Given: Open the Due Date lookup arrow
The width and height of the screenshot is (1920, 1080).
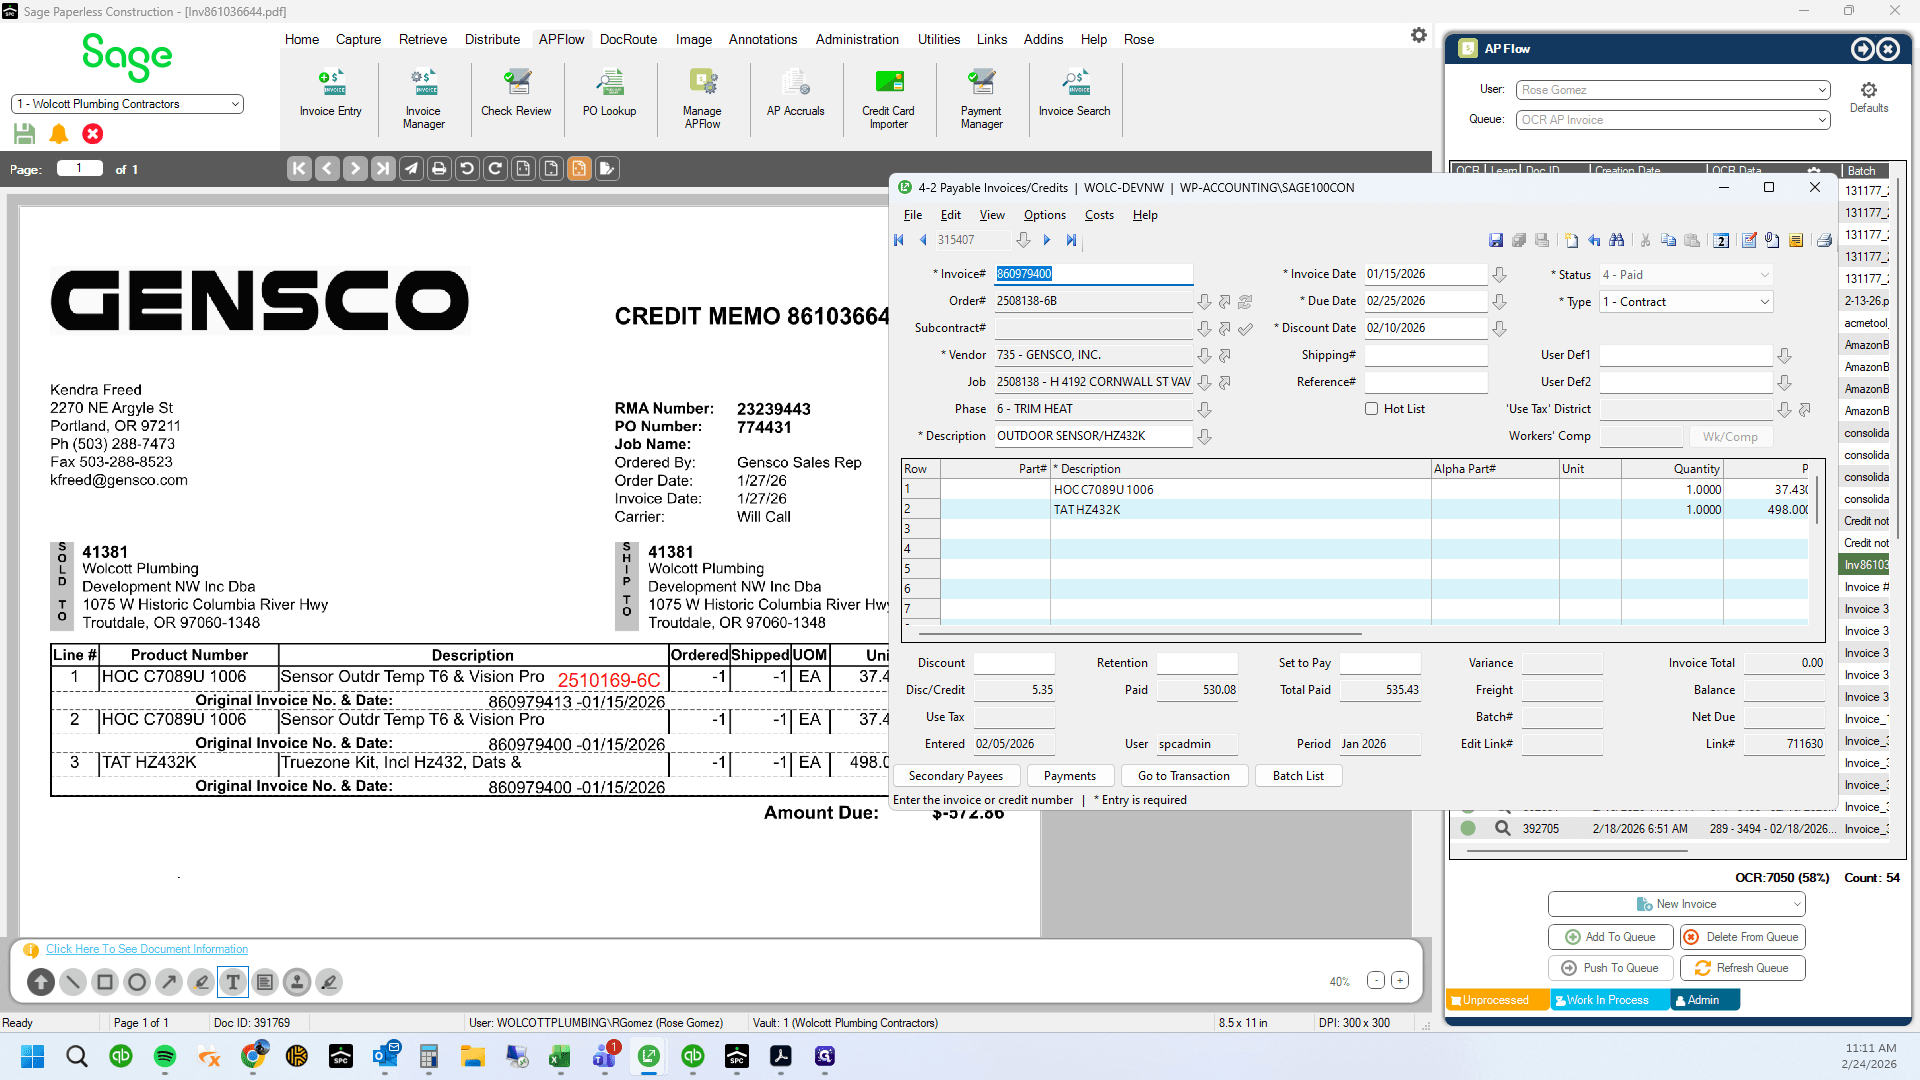Looking at the screenshot, I should (x=1499, y=301).
